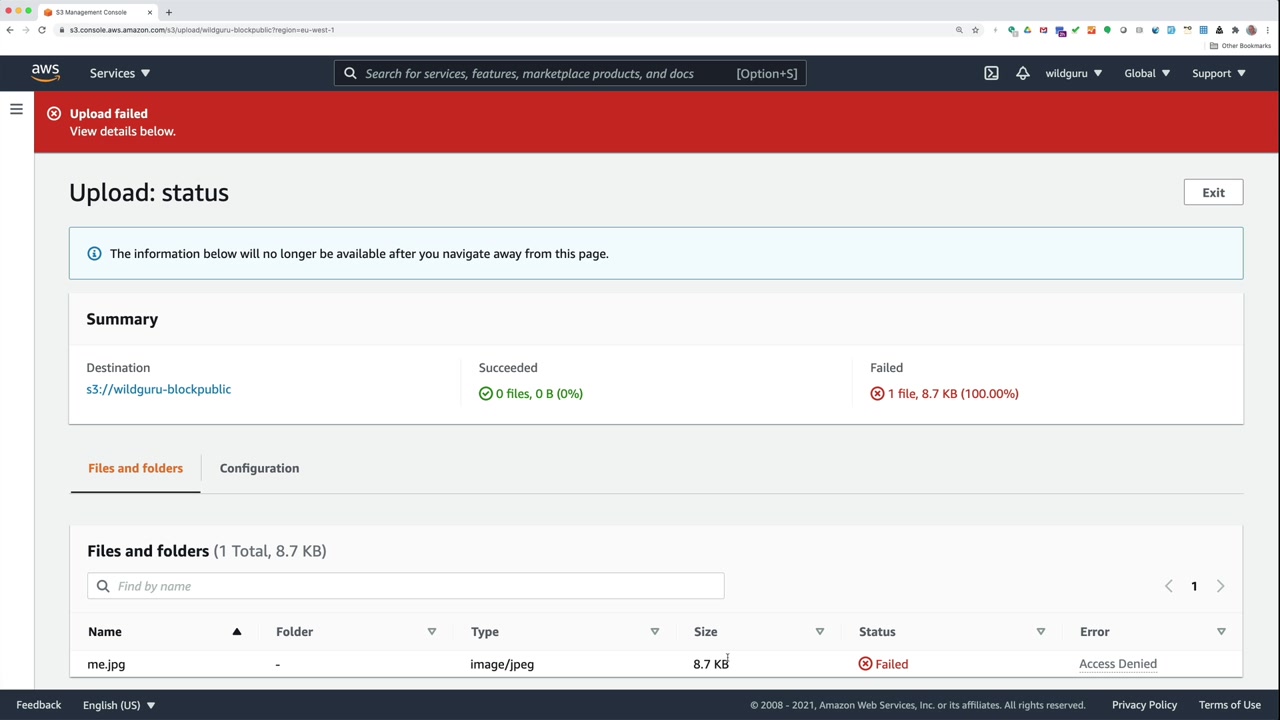Open the AWS console home logo
1280x720 pixels.
coord(45,73)
